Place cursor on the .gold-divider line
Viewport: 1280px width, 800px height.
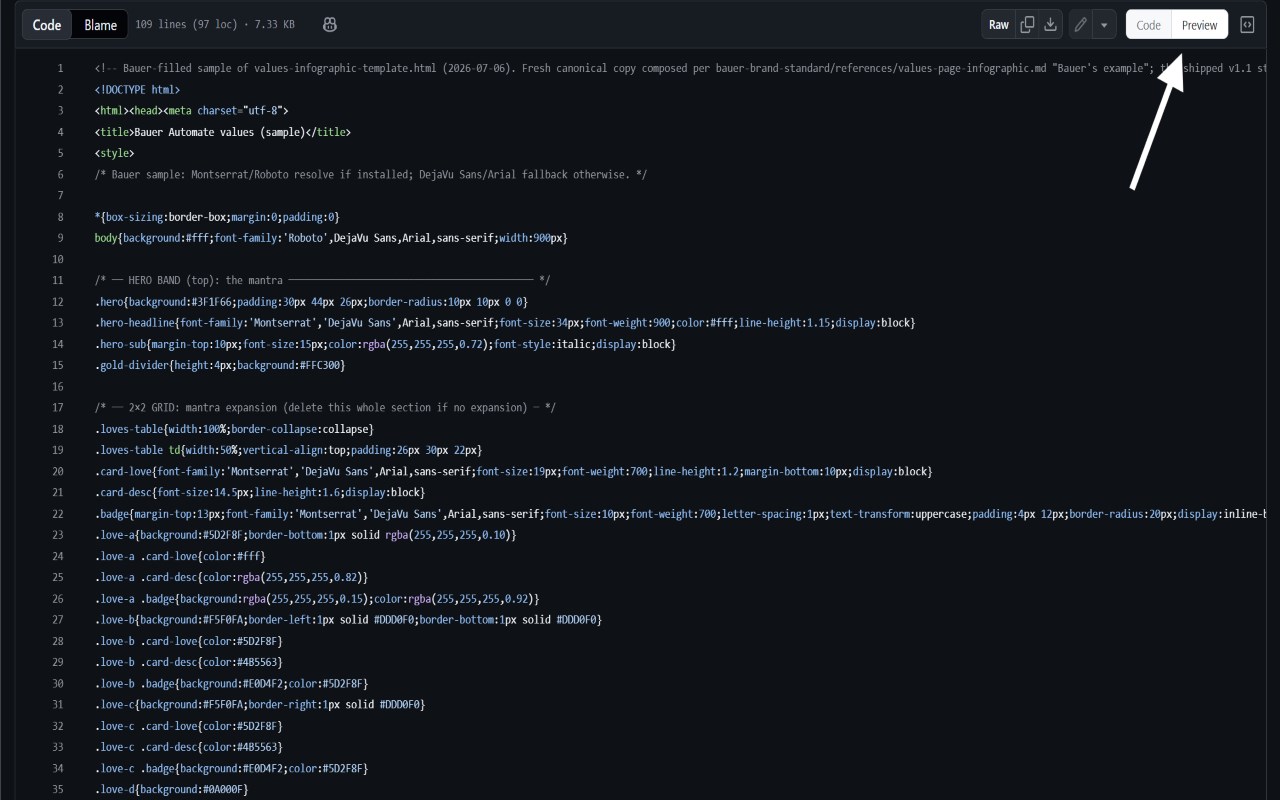tap(220, 365)
